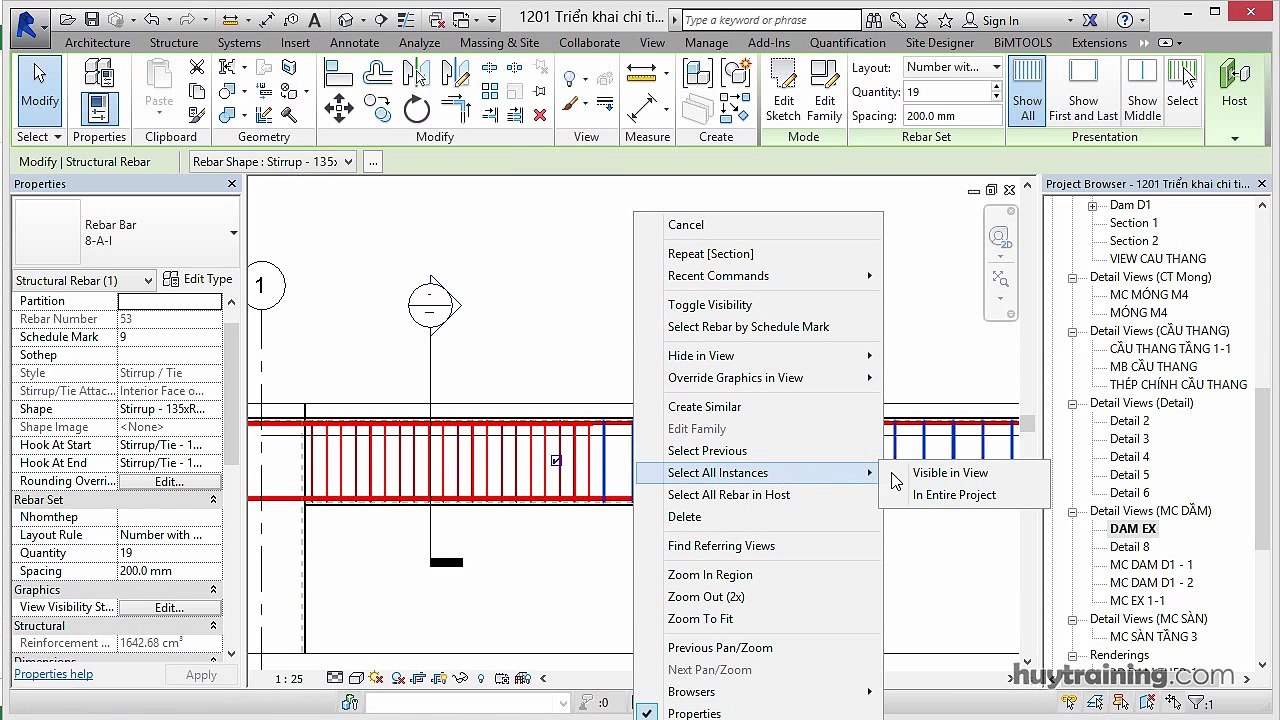Click the Help question mark icon

(x=1124, y=20)
